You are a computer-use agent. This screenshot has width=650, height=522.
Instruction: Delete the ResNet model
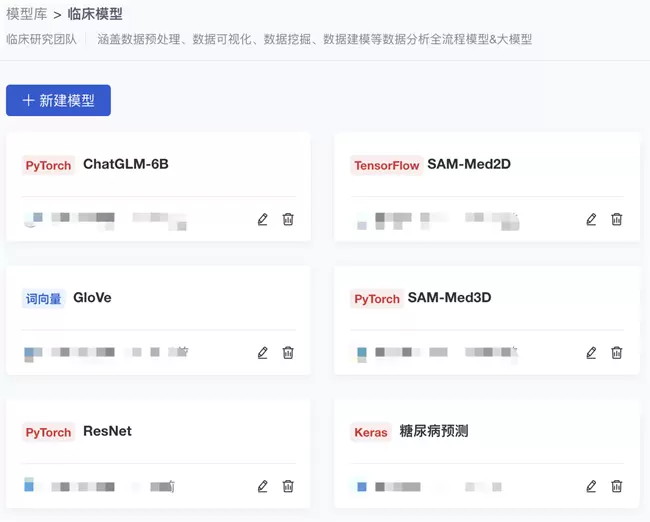click(x=288, y=486)
